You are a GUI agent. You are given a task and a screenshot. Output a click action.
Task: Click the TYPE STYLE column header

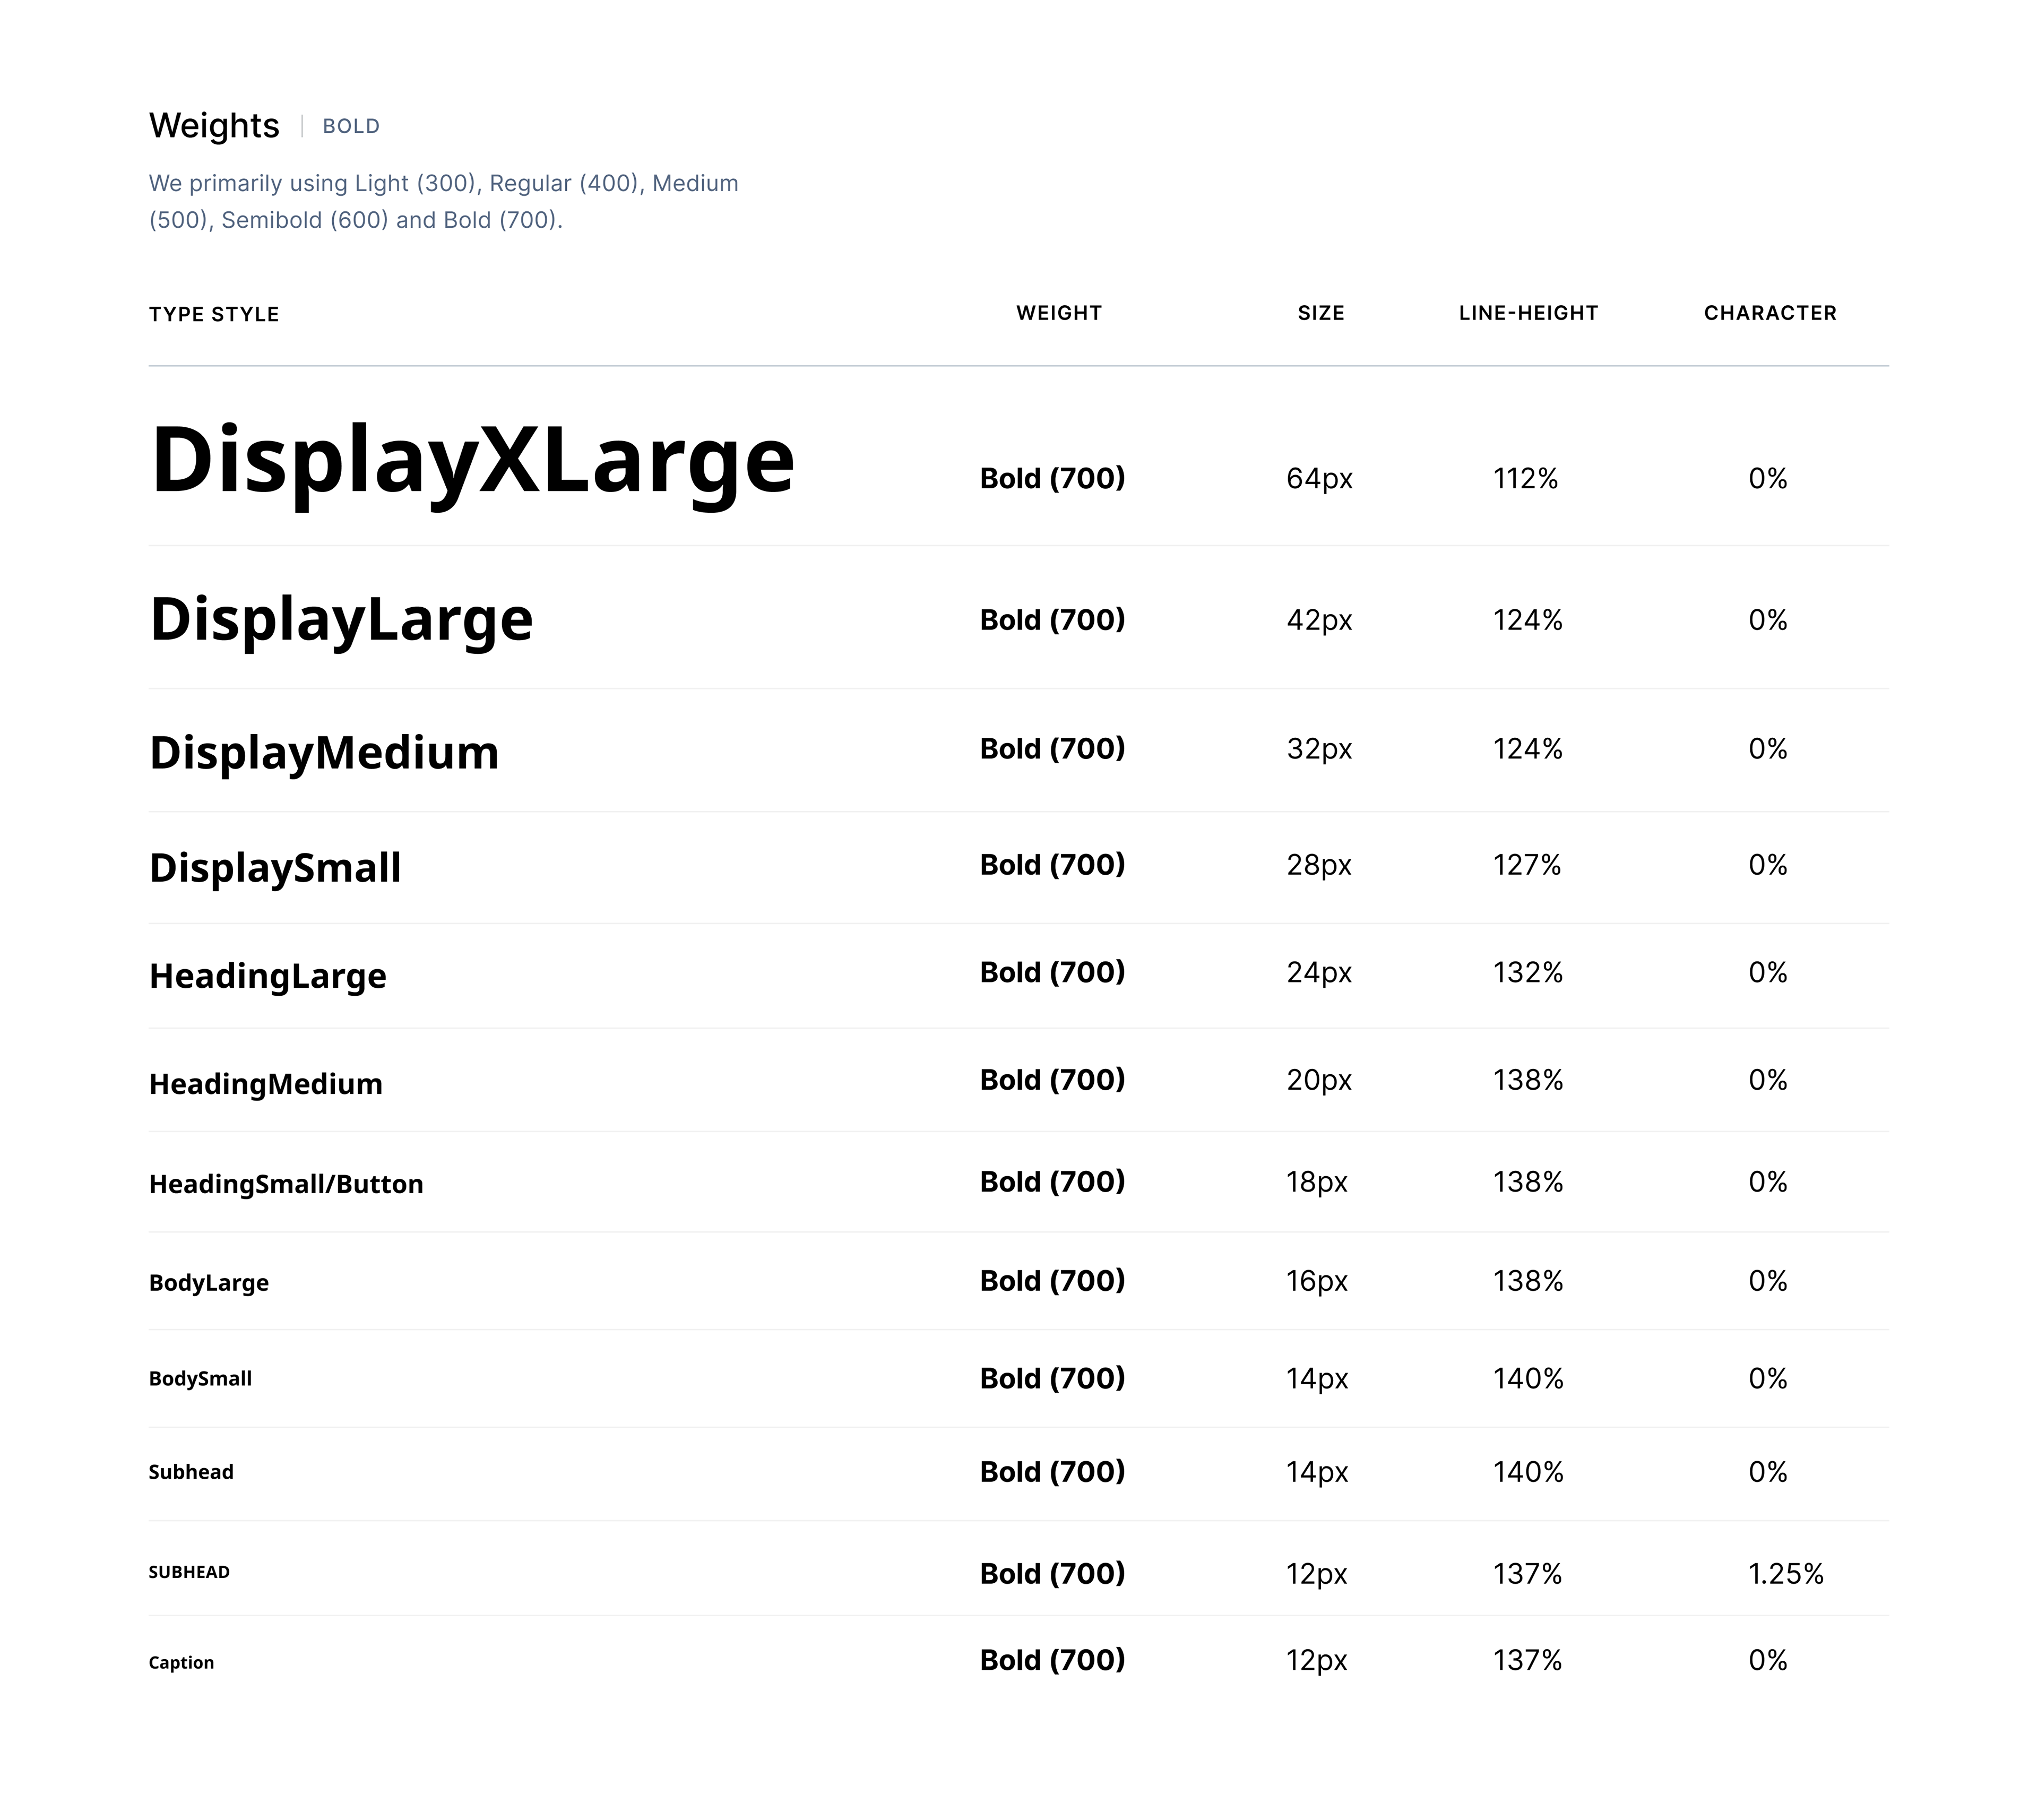click(x=214, y=314)
